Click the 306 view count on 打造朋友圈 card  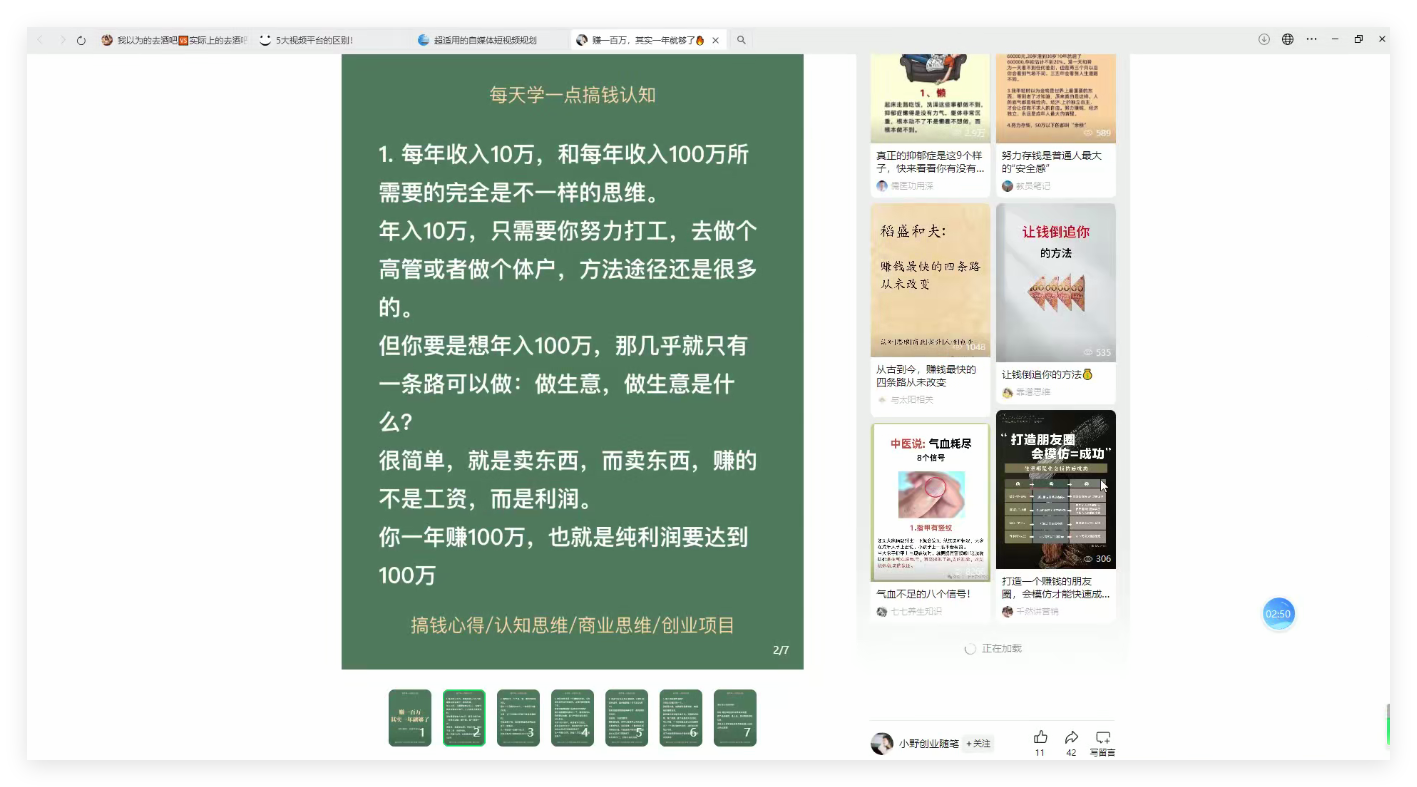1097,559
